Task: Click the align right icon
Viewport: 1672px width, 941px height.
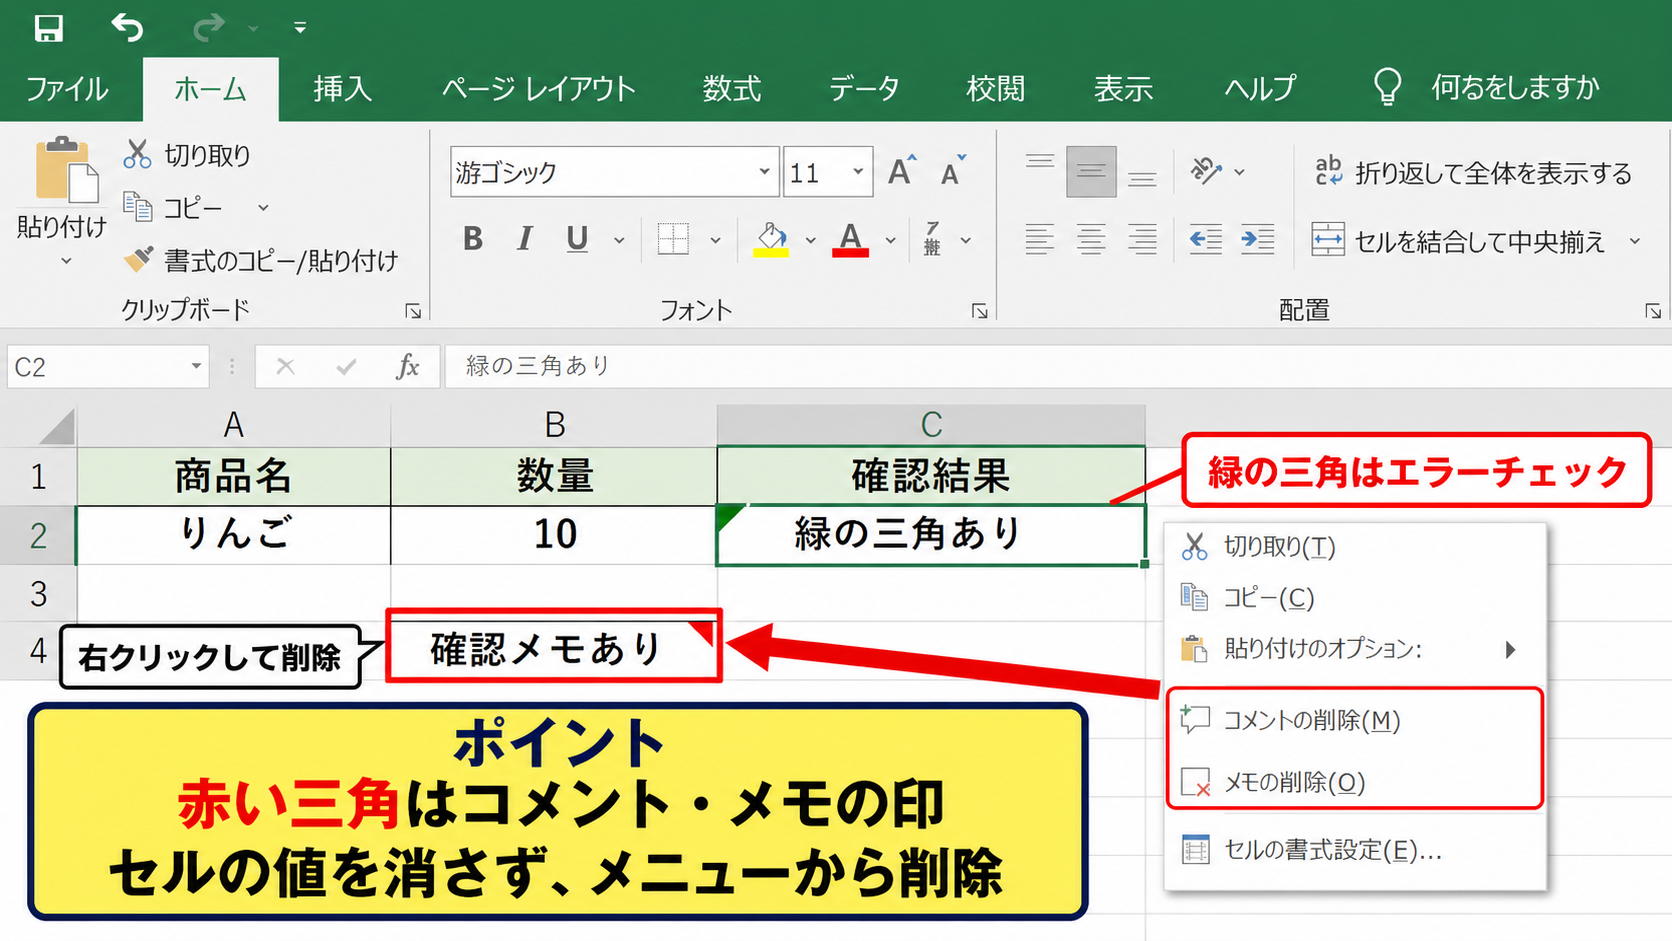Action: (1142, 240)
